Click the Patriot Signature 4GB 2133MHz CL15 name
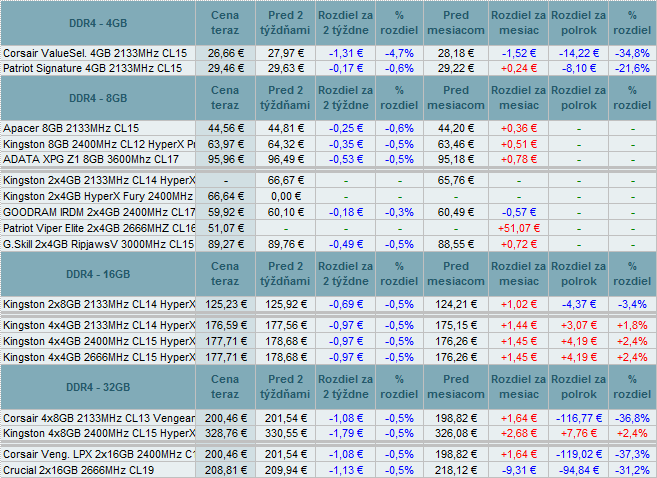Viewport: 657px width, 478px height. 93,68
